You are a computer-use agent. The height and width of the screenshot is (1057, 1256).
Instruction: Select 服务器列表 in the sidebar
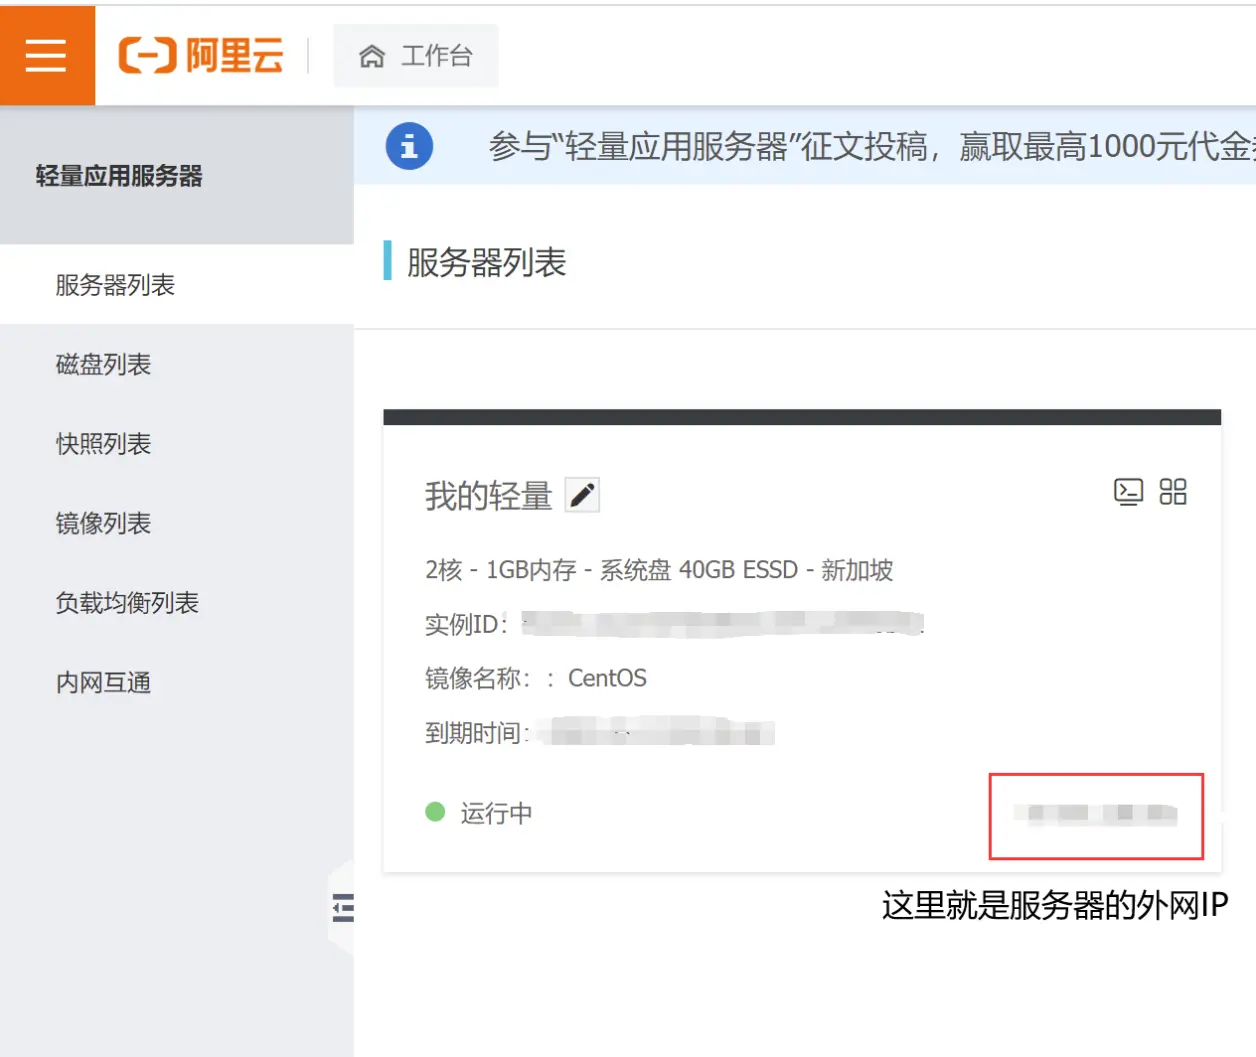coord(177,285)
